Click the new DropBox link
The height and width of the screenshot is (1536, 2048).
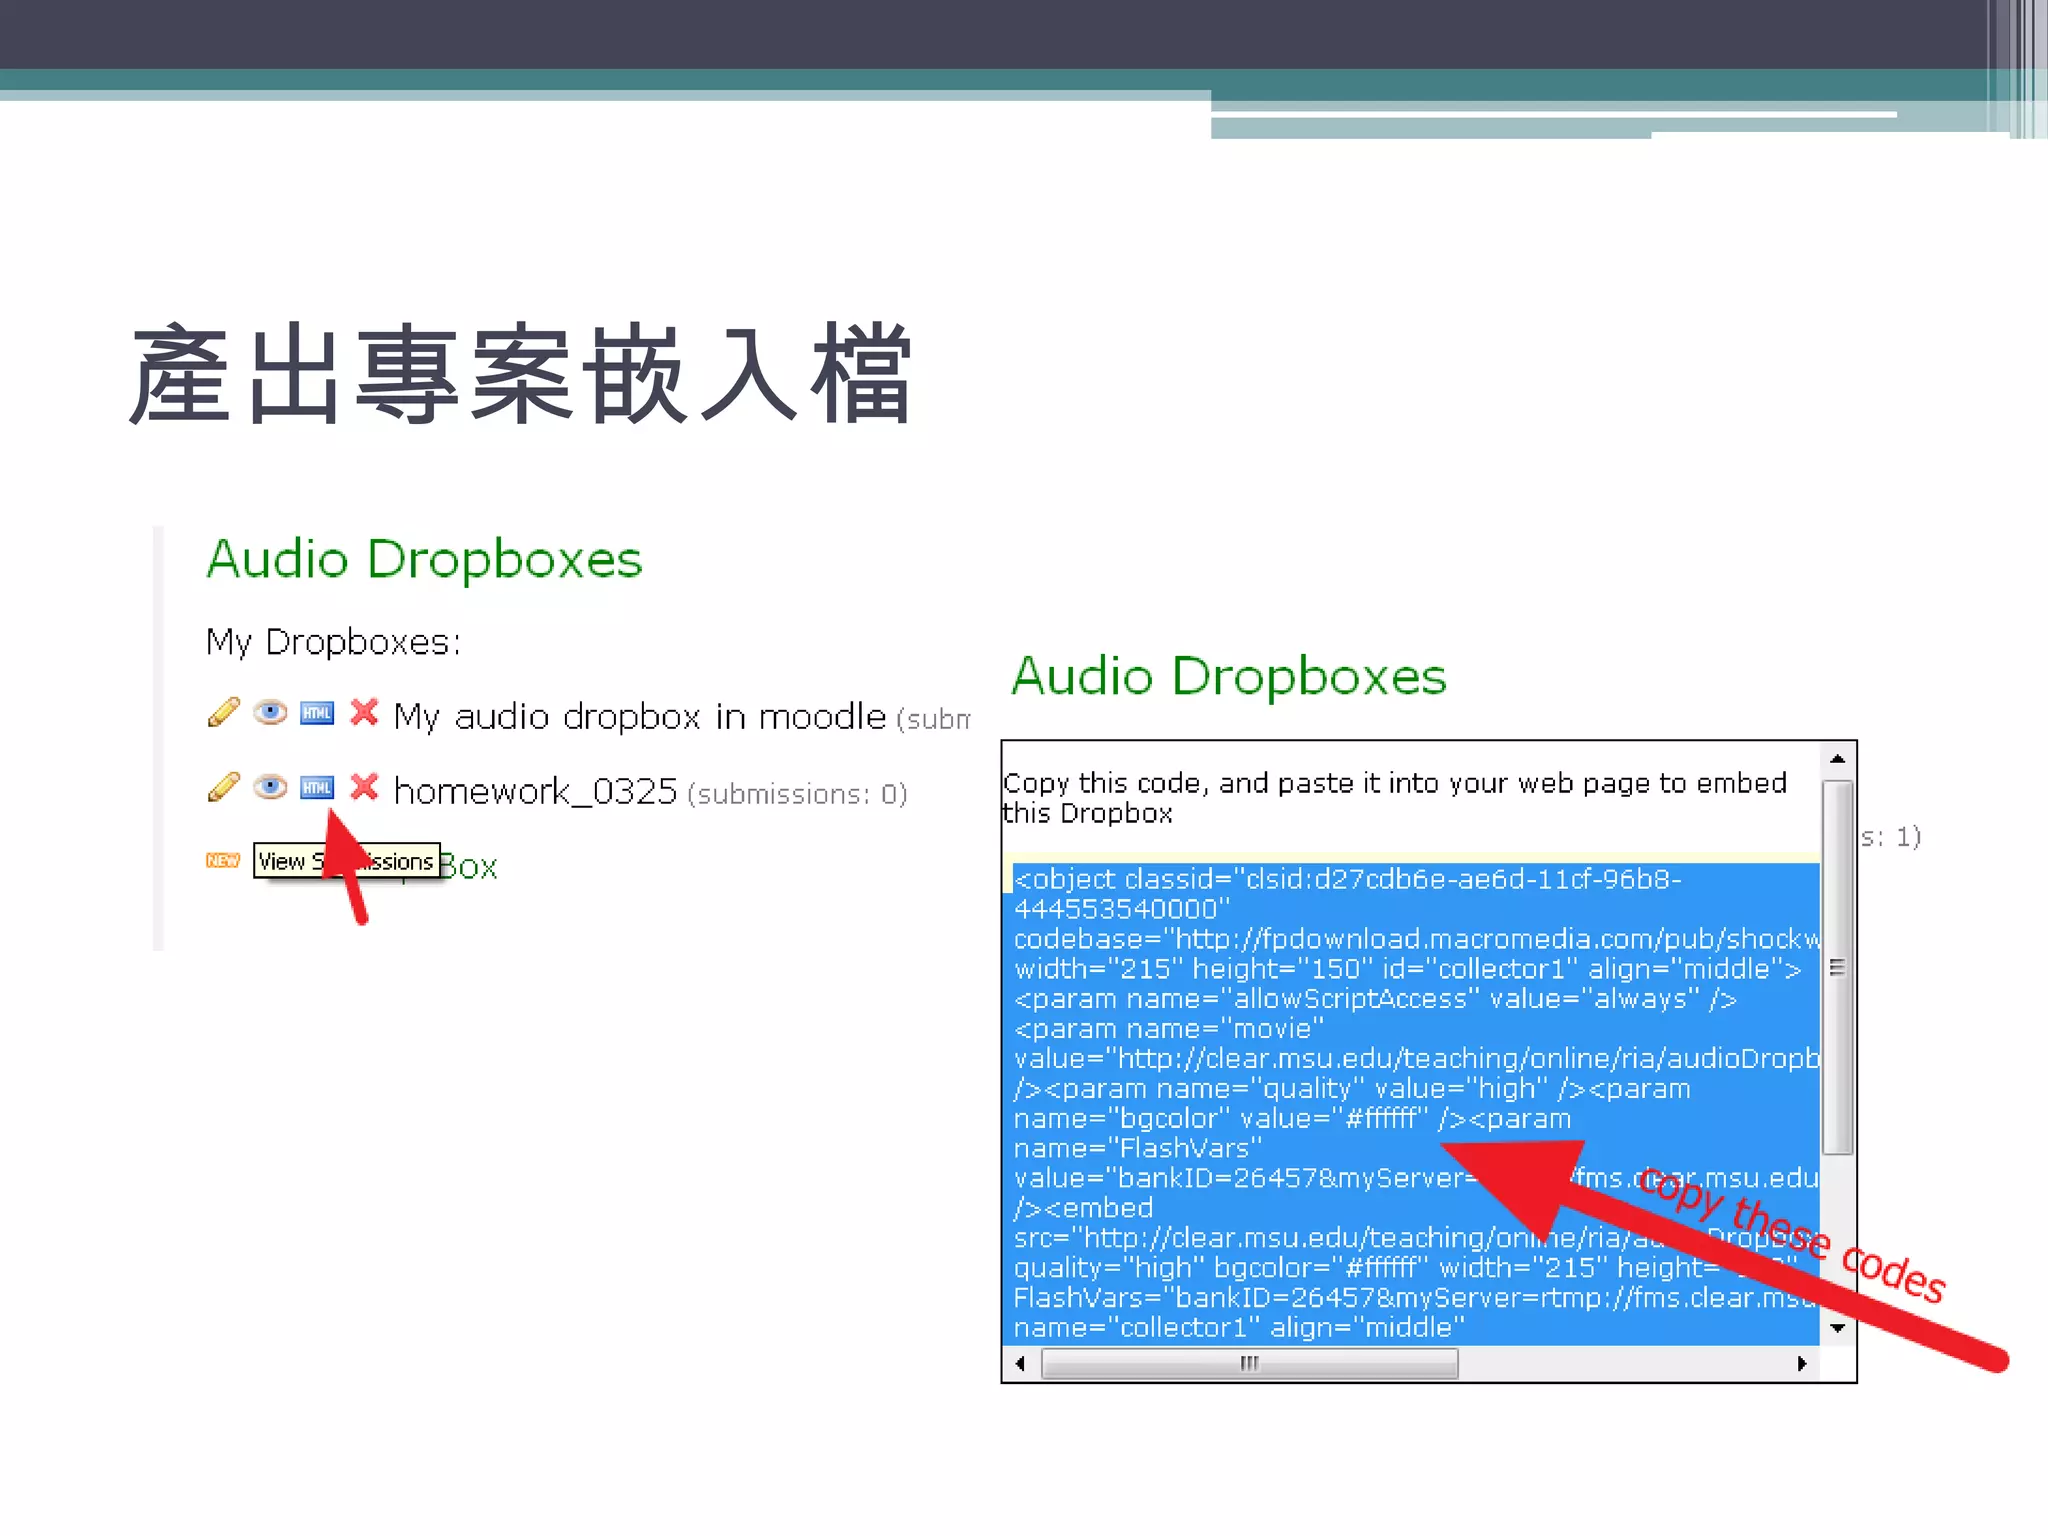[468, 866]
